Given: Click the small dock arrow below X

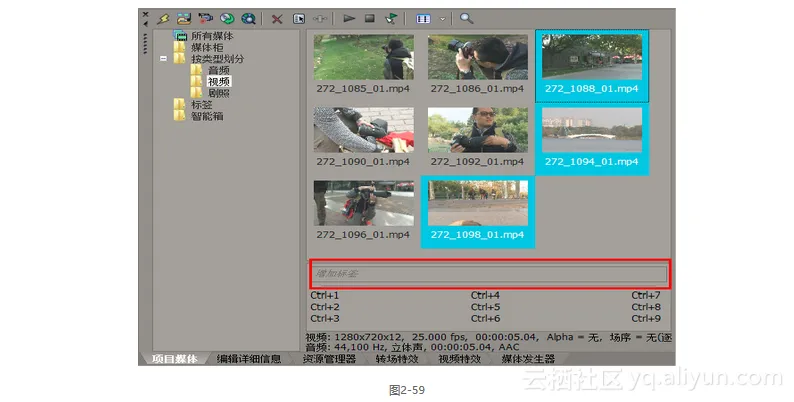Looking at the screenshot, I should click(x=145, y=23).
